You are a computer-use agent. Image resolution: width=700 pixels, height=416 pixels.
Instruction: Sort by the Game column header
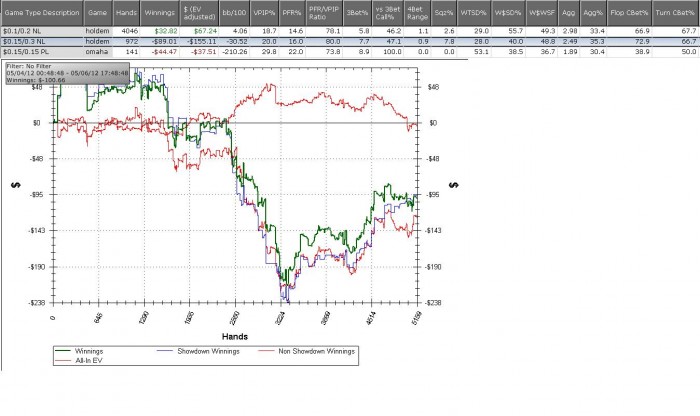pyautogui.click(x=98, y=13)
